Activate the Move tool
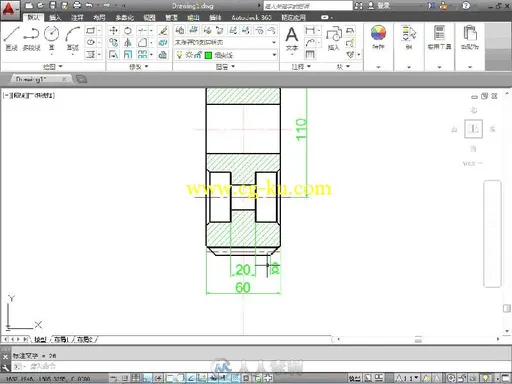This screenshot has height=384, width=512. (x=113, y=31)
